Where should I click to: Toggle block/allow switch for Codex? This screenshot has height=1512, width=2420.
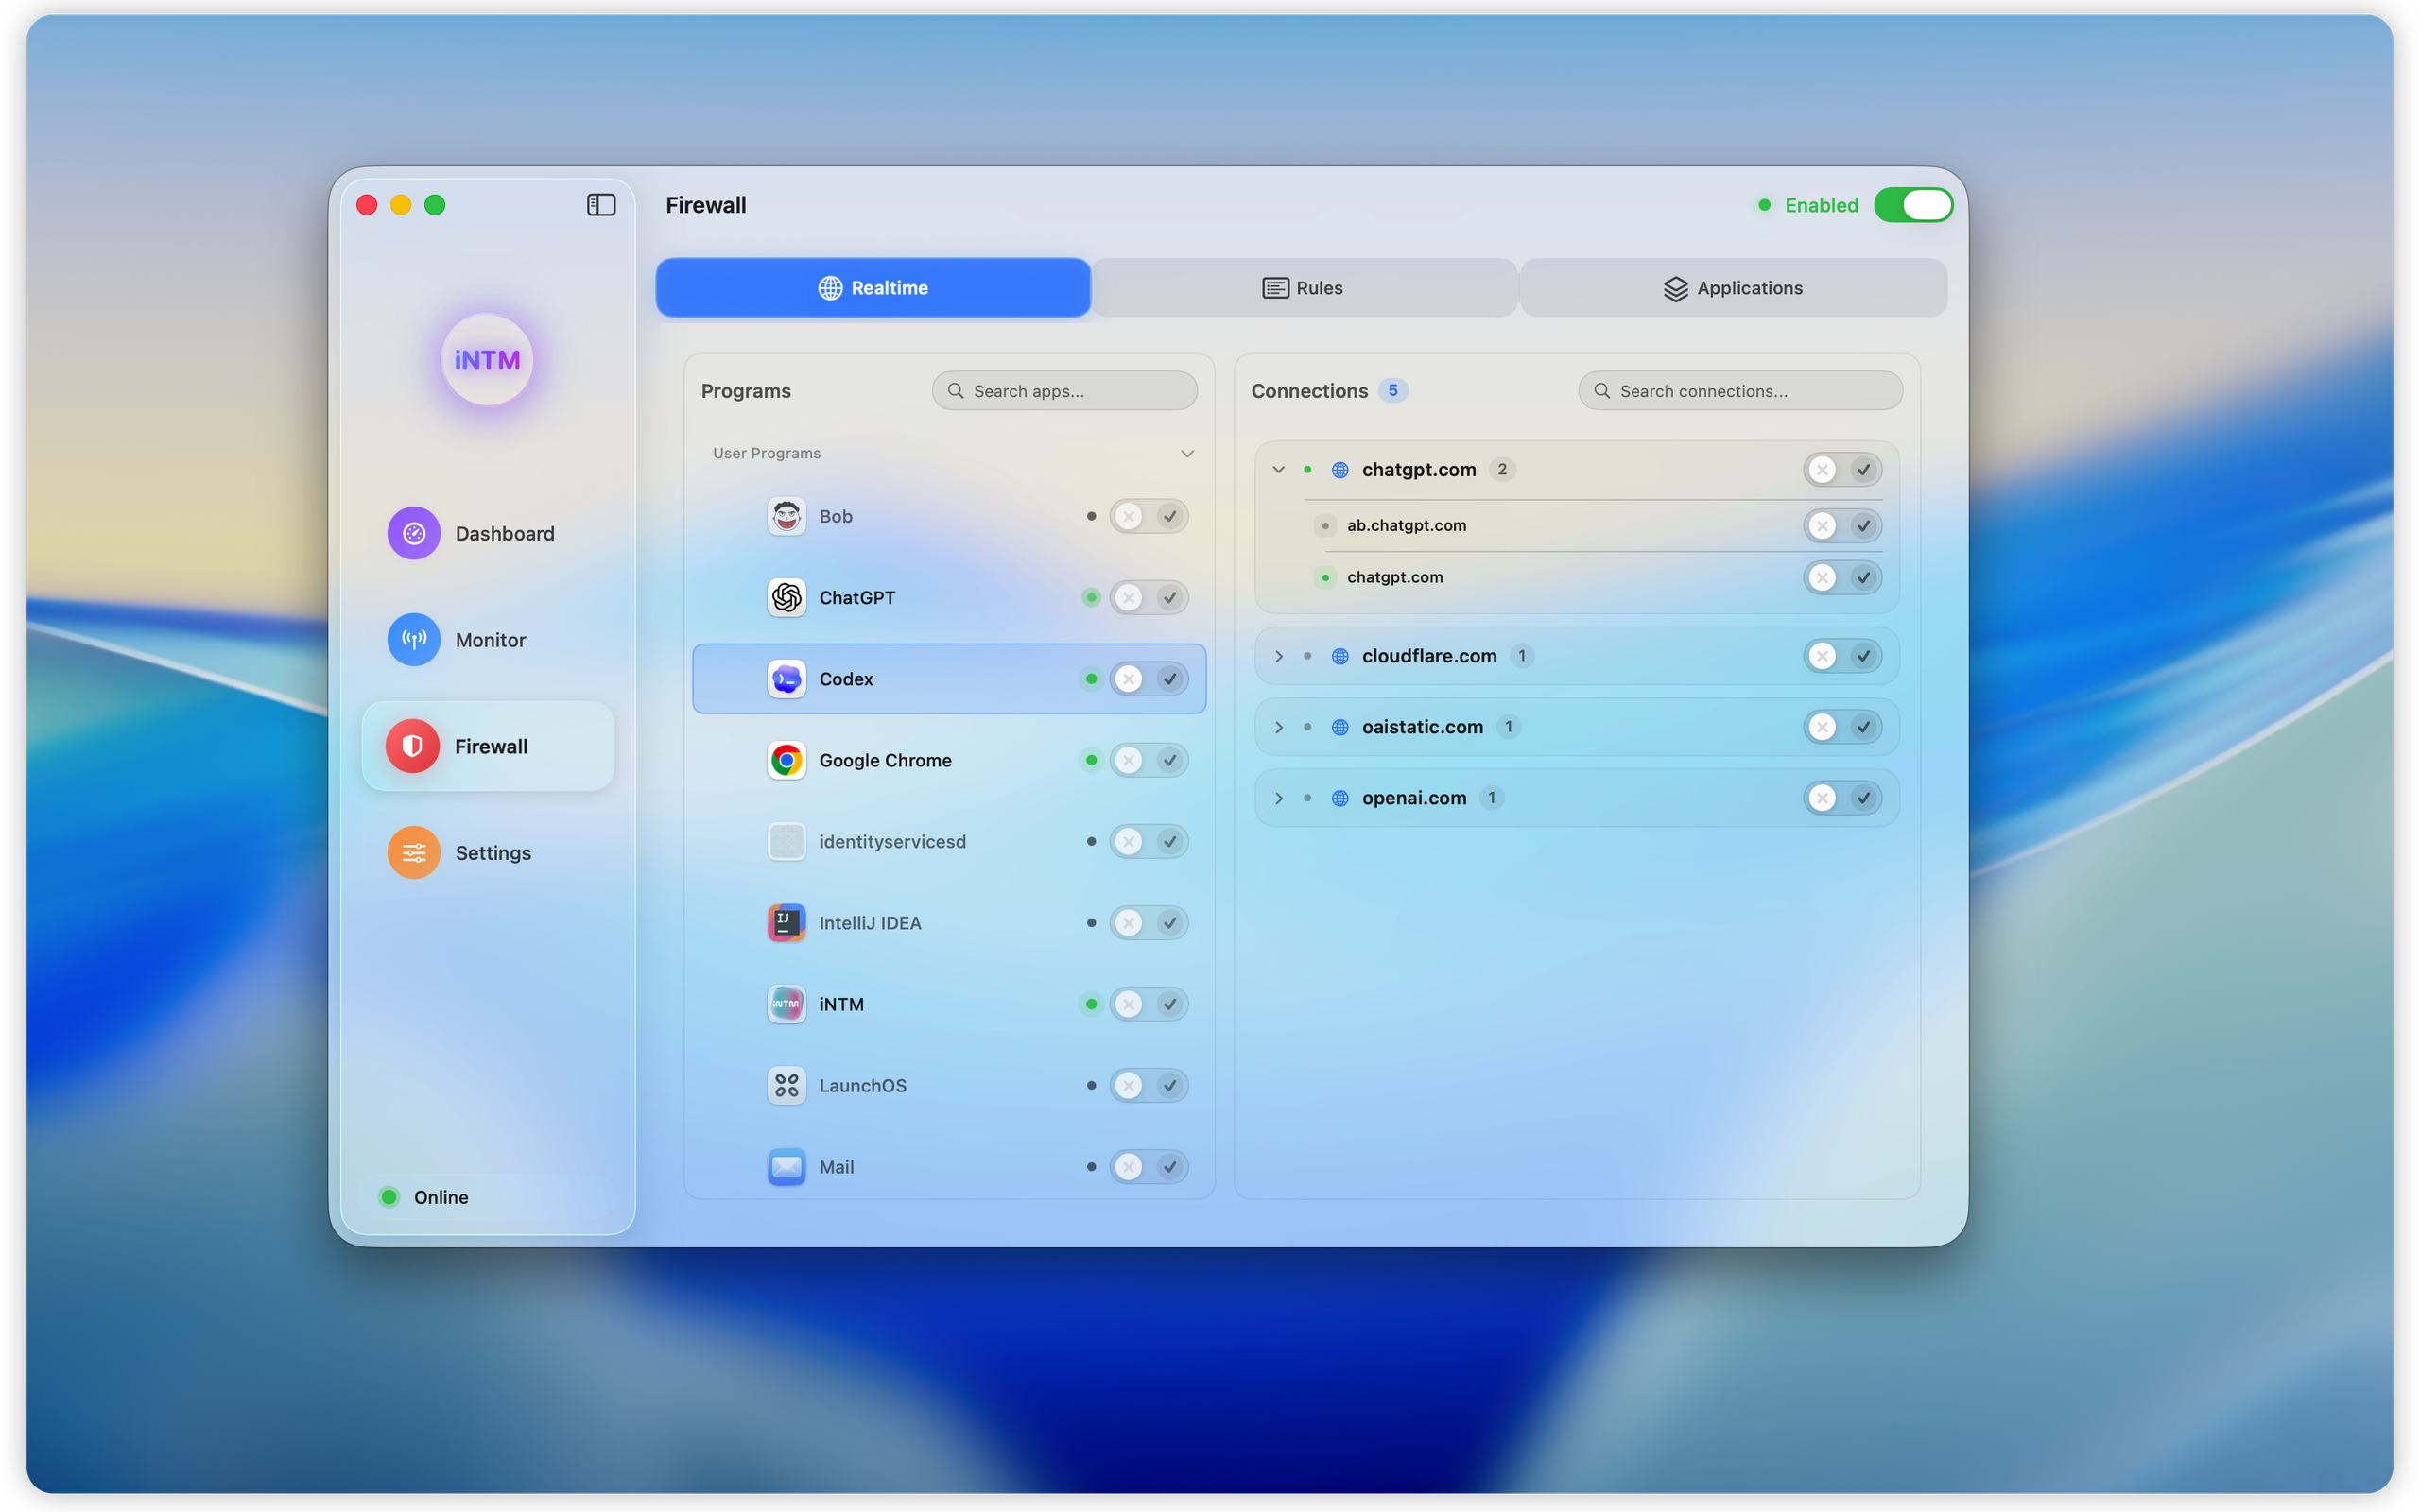click(1148, 679)
